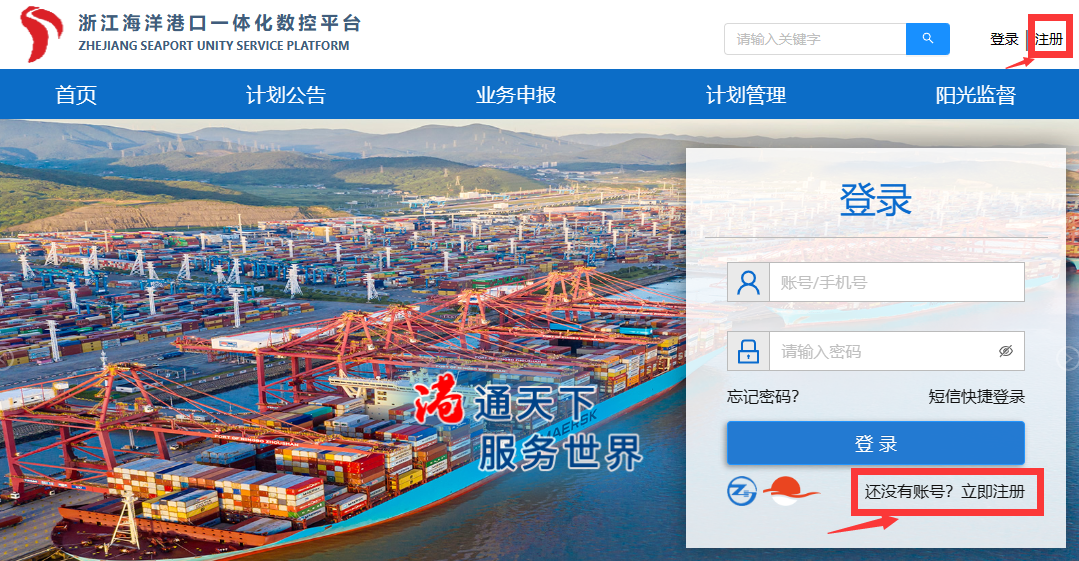Click the user avatar icon in account field

coord(748,282)
